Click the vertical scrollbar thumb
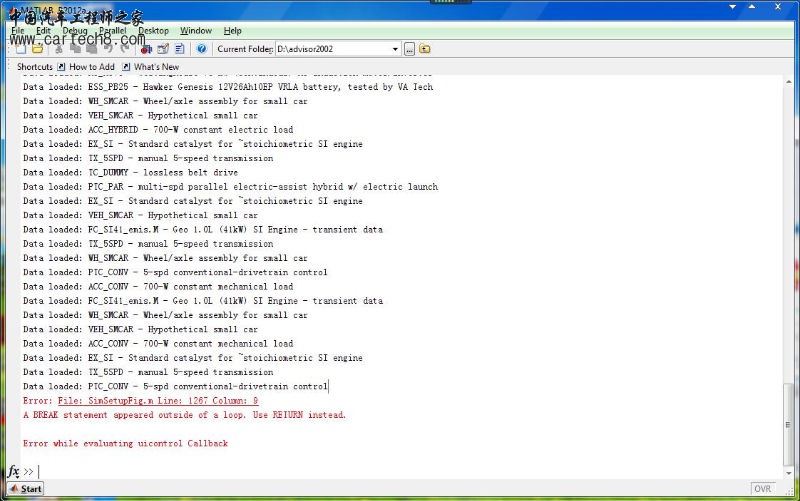The height and width of the screenshot is (501, 800). [789, 424]
